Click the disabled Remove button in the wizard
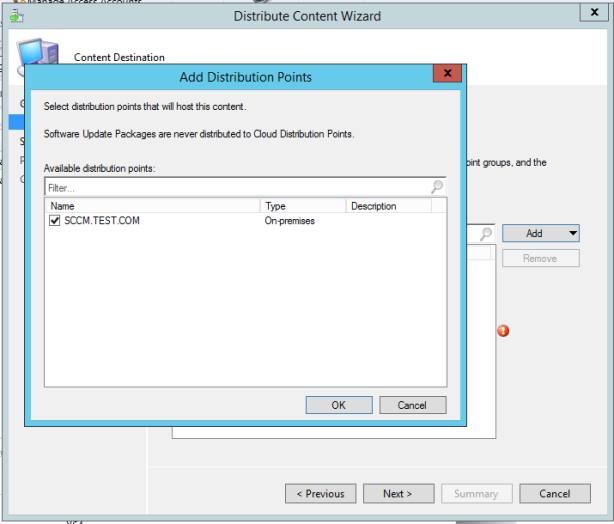 (540, 258)
